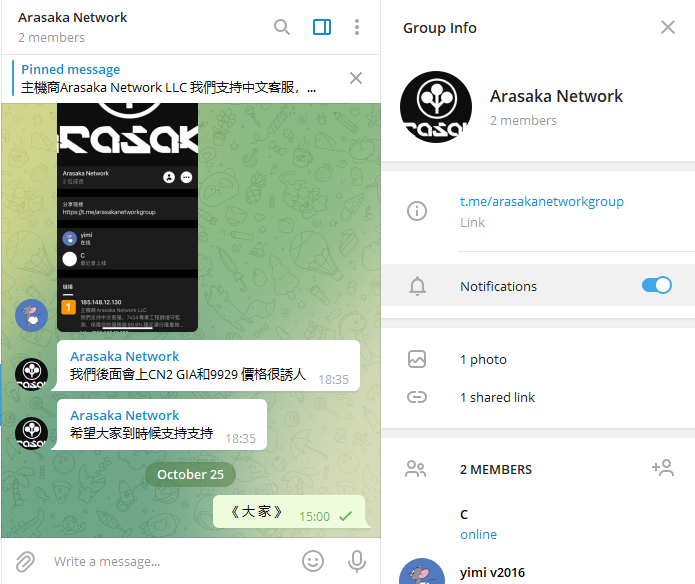The height and width of the screenshot is (584, 695).
Task: Click the Arasaka Network chat title header
Action: (x=72, y=18)
